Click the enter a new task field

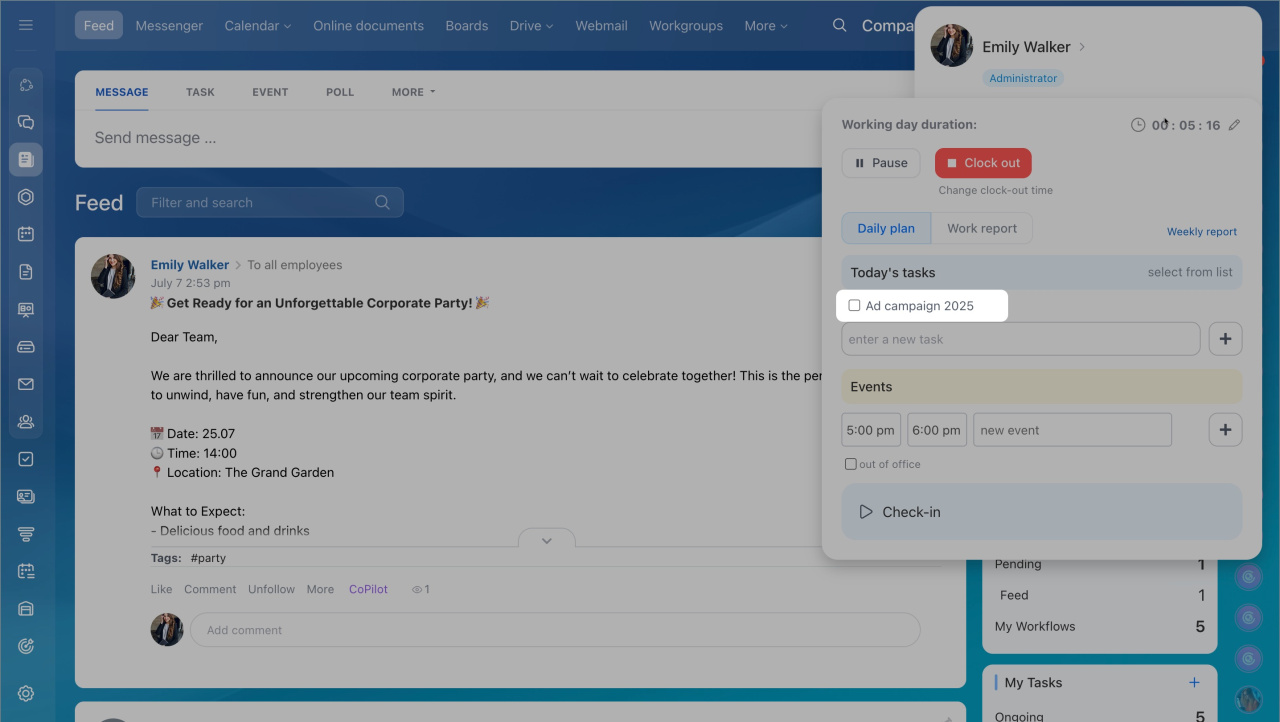[1020, 339]
